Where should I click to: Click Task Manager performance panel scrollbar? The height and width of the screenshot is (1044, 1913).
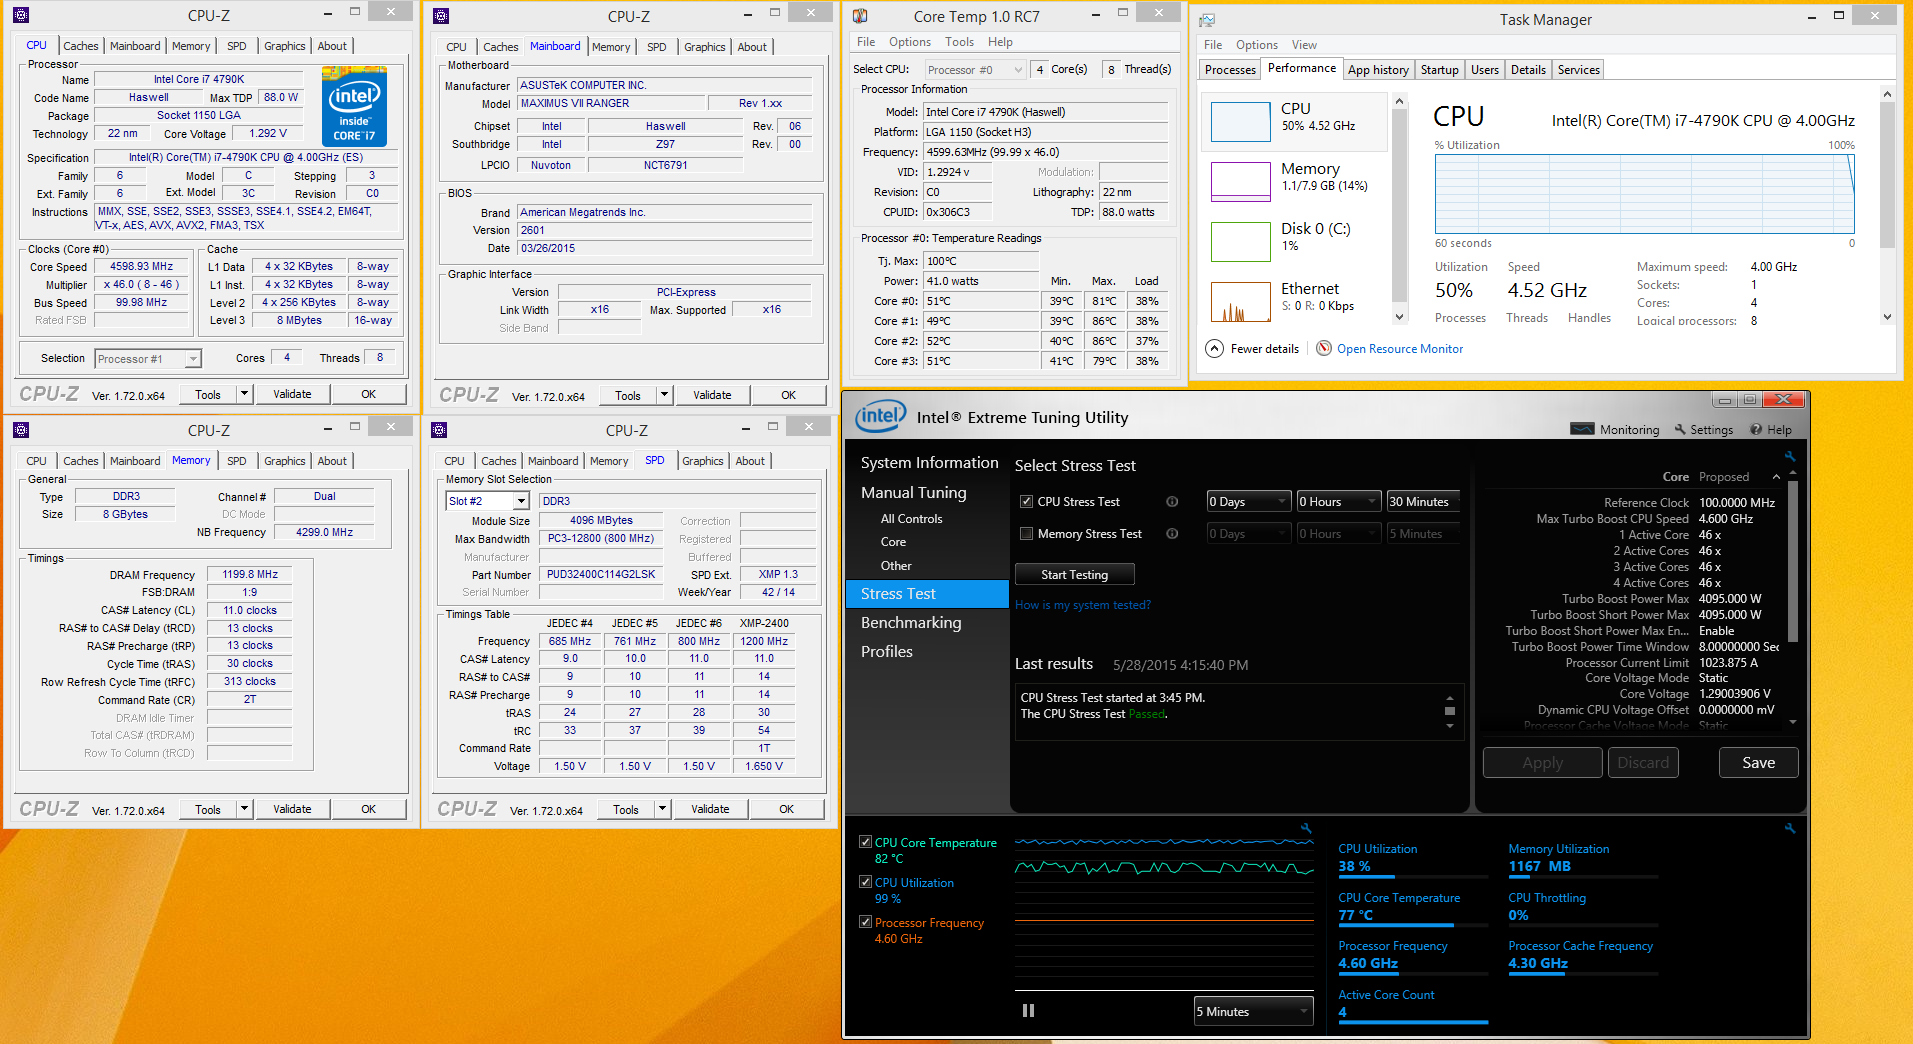point(1888,174)
